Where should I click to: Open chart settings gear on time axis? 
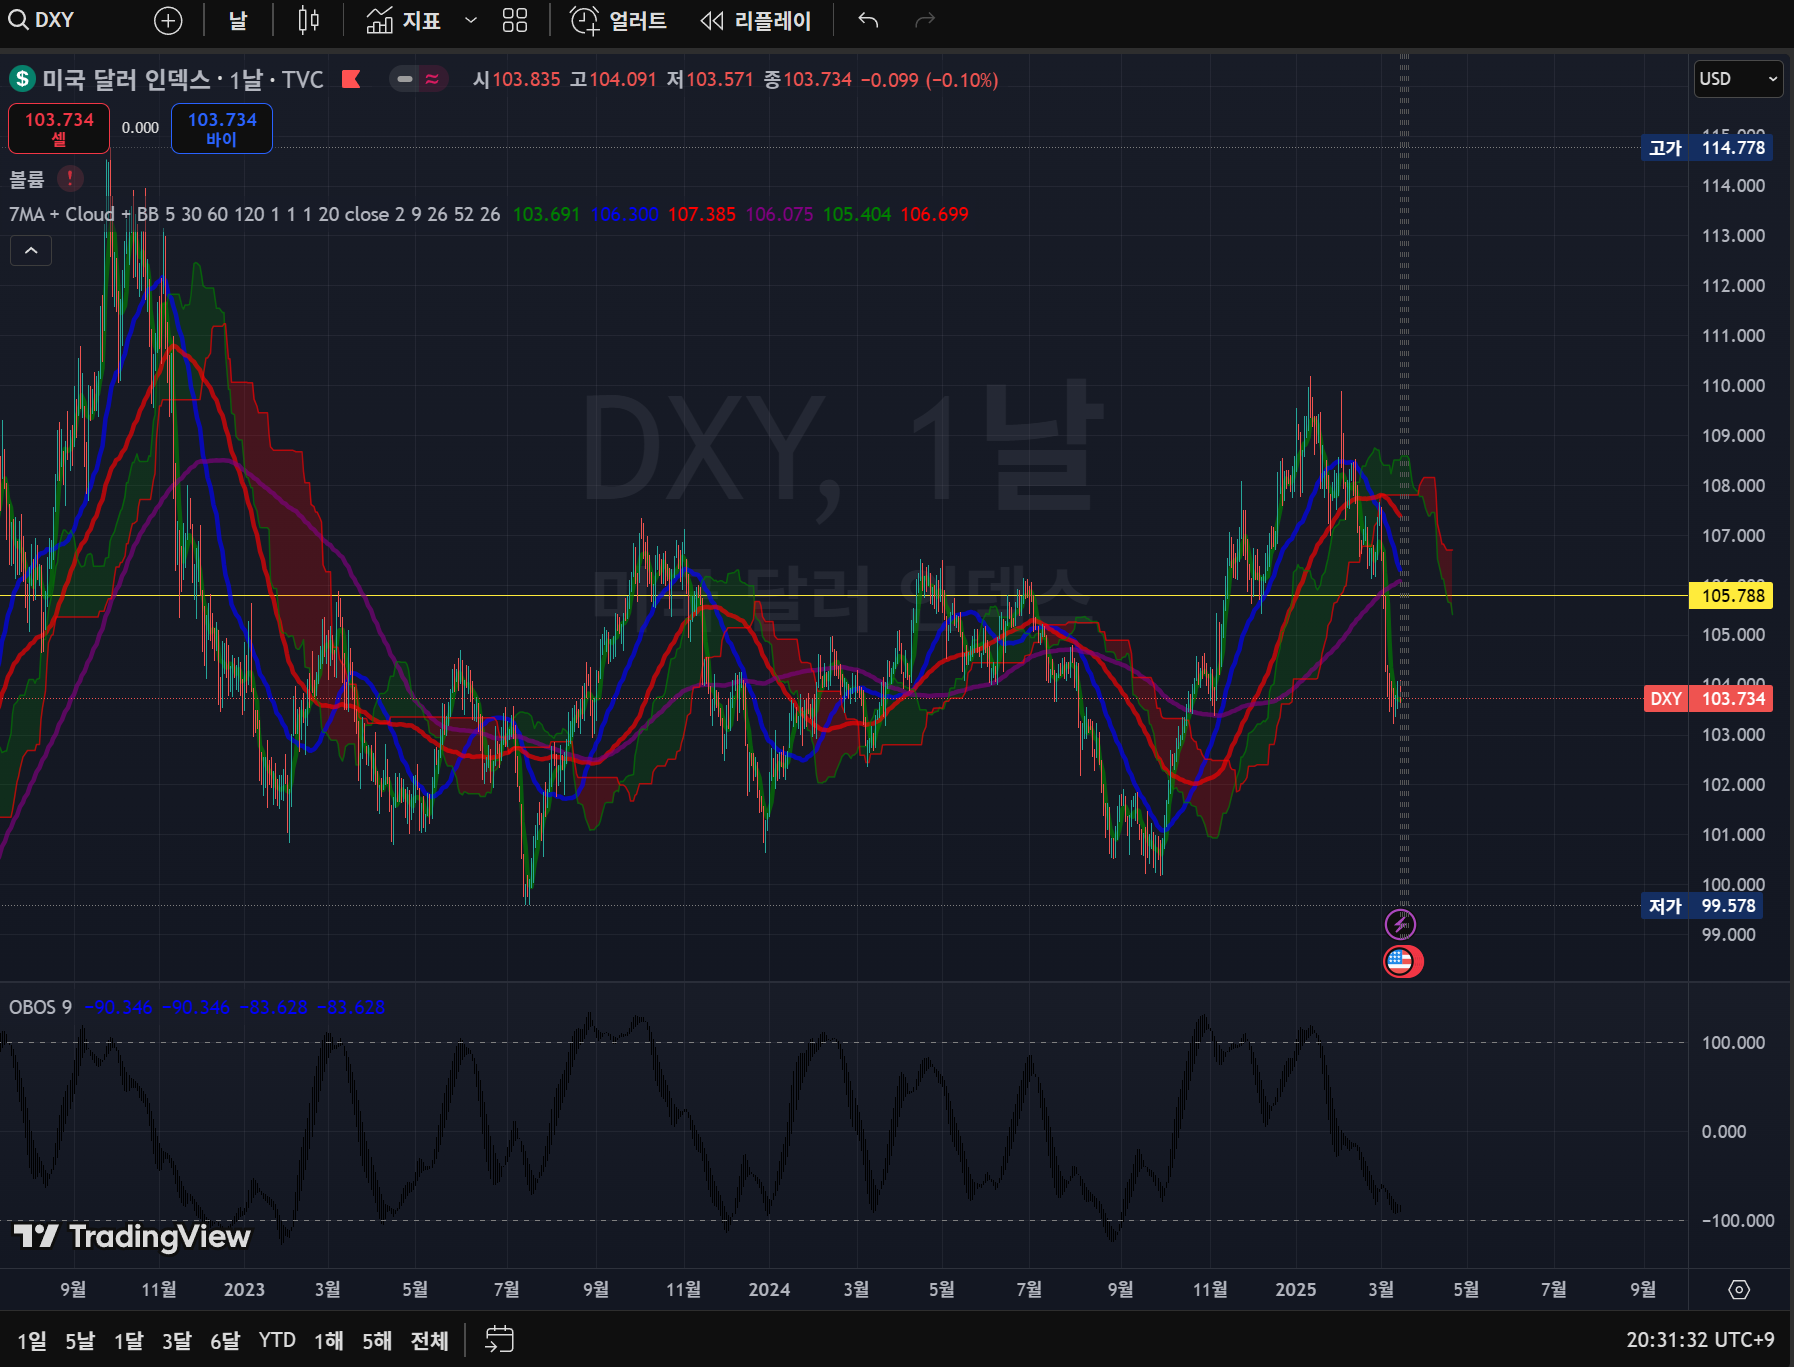(1739, 1290)
